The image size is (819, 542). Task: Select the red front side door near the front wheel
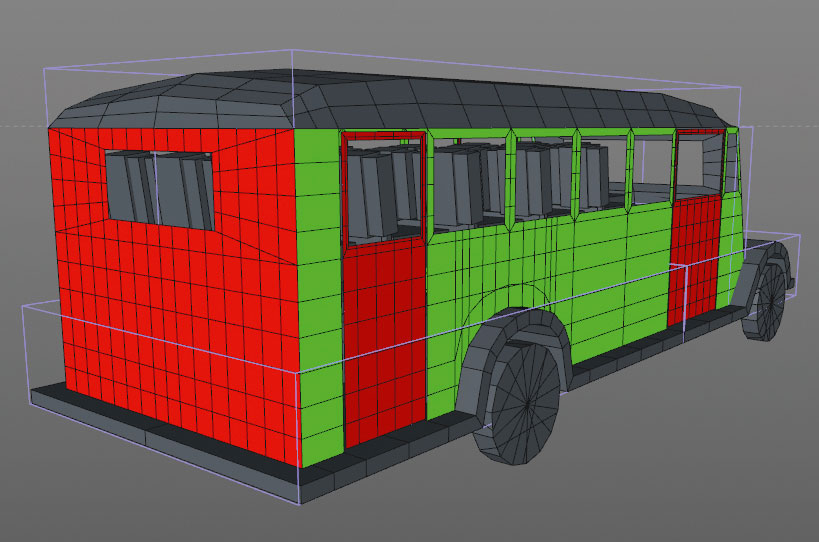[696, 228]
